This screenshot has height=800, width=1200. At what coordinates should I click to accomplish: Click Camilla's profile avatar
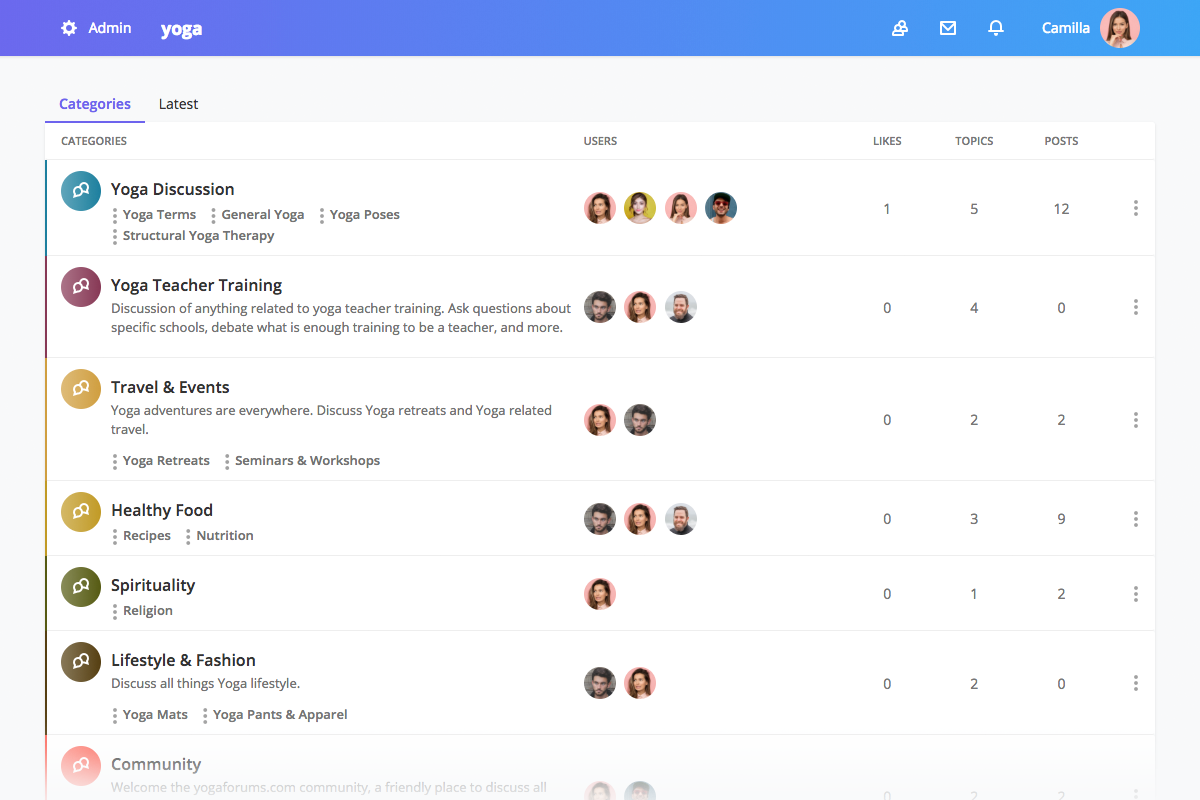pos(1120,28)
